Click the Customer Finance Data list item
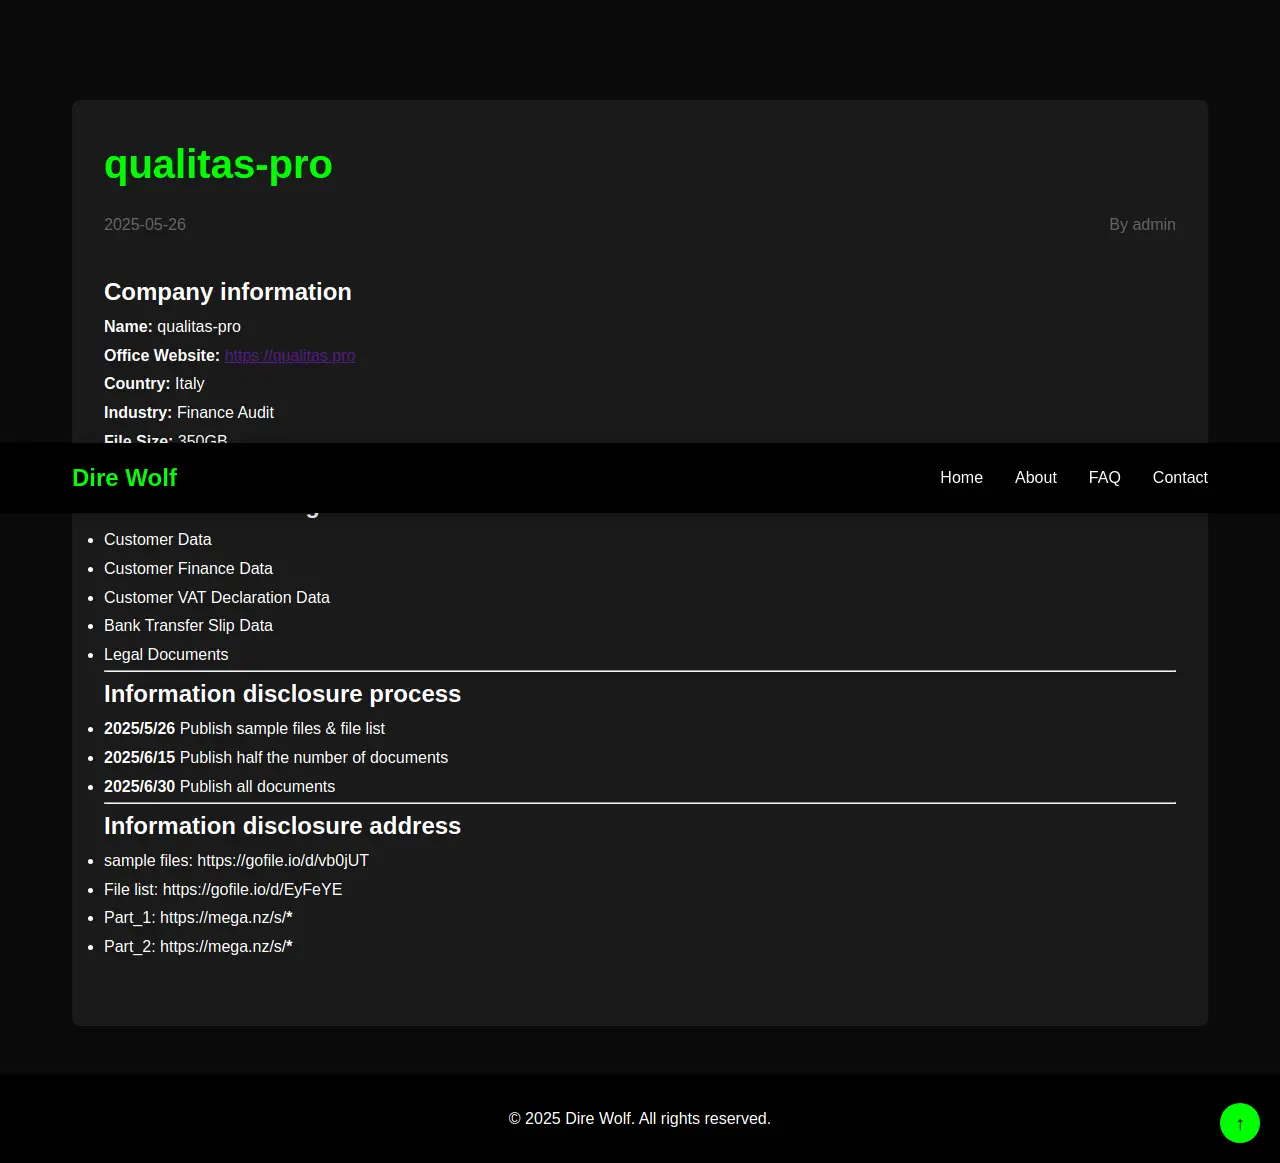This screenshot has height=1163, width=1280. pyautogui.click(x=188, y=569)
